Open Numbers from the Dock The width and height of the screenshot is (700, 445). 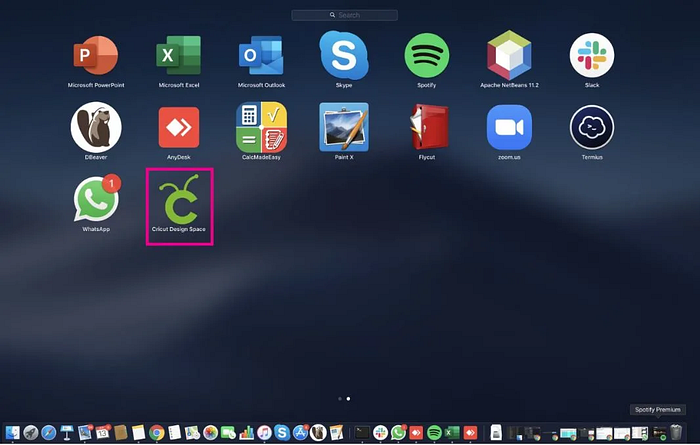[246, 433]
